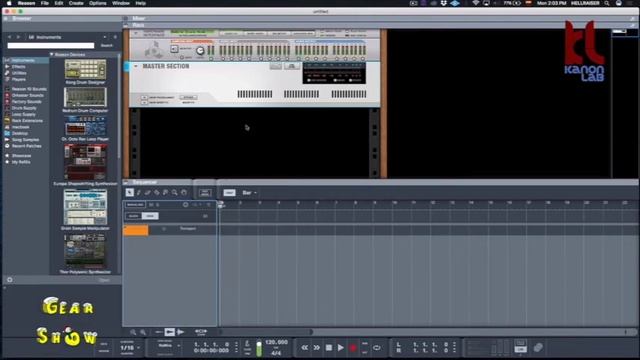This screenshot has width=640, height=360.
Task: Go back in browser navigation
Action: coord(9,37)
